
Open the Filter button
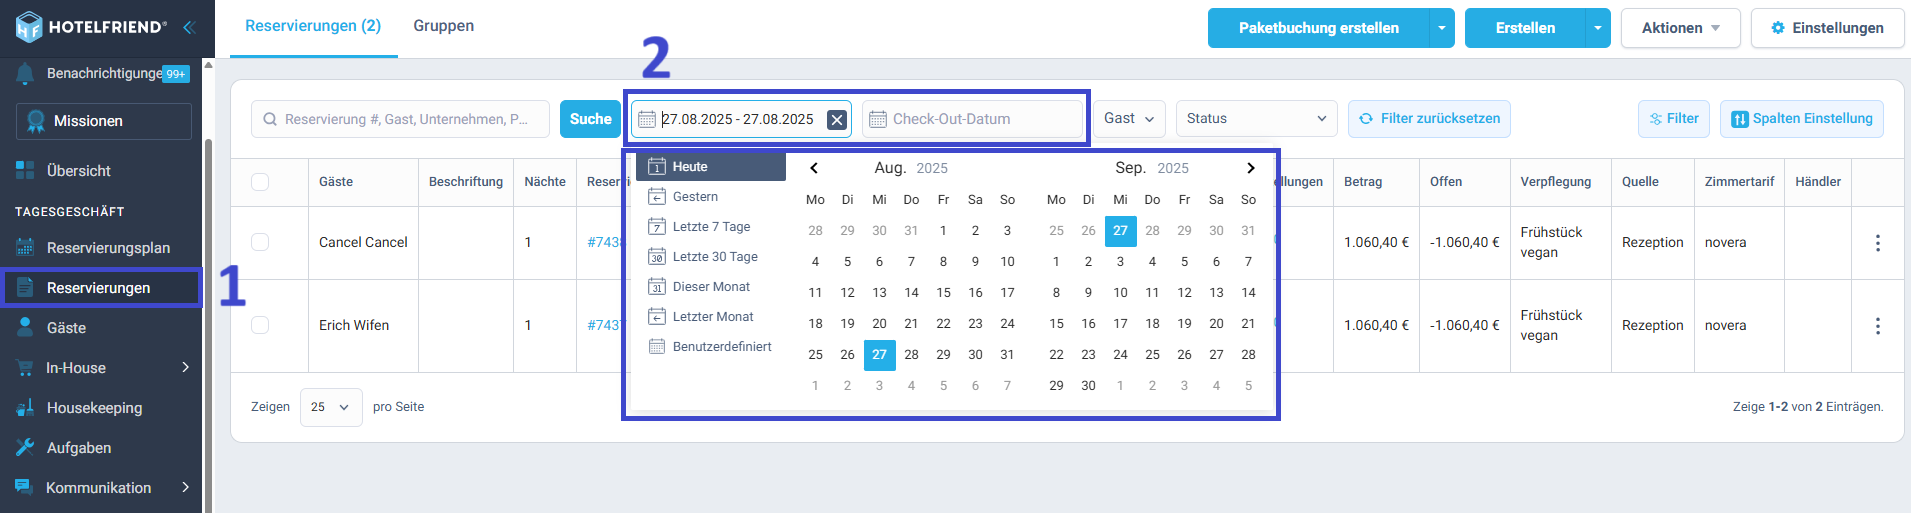coord(1674,119)
